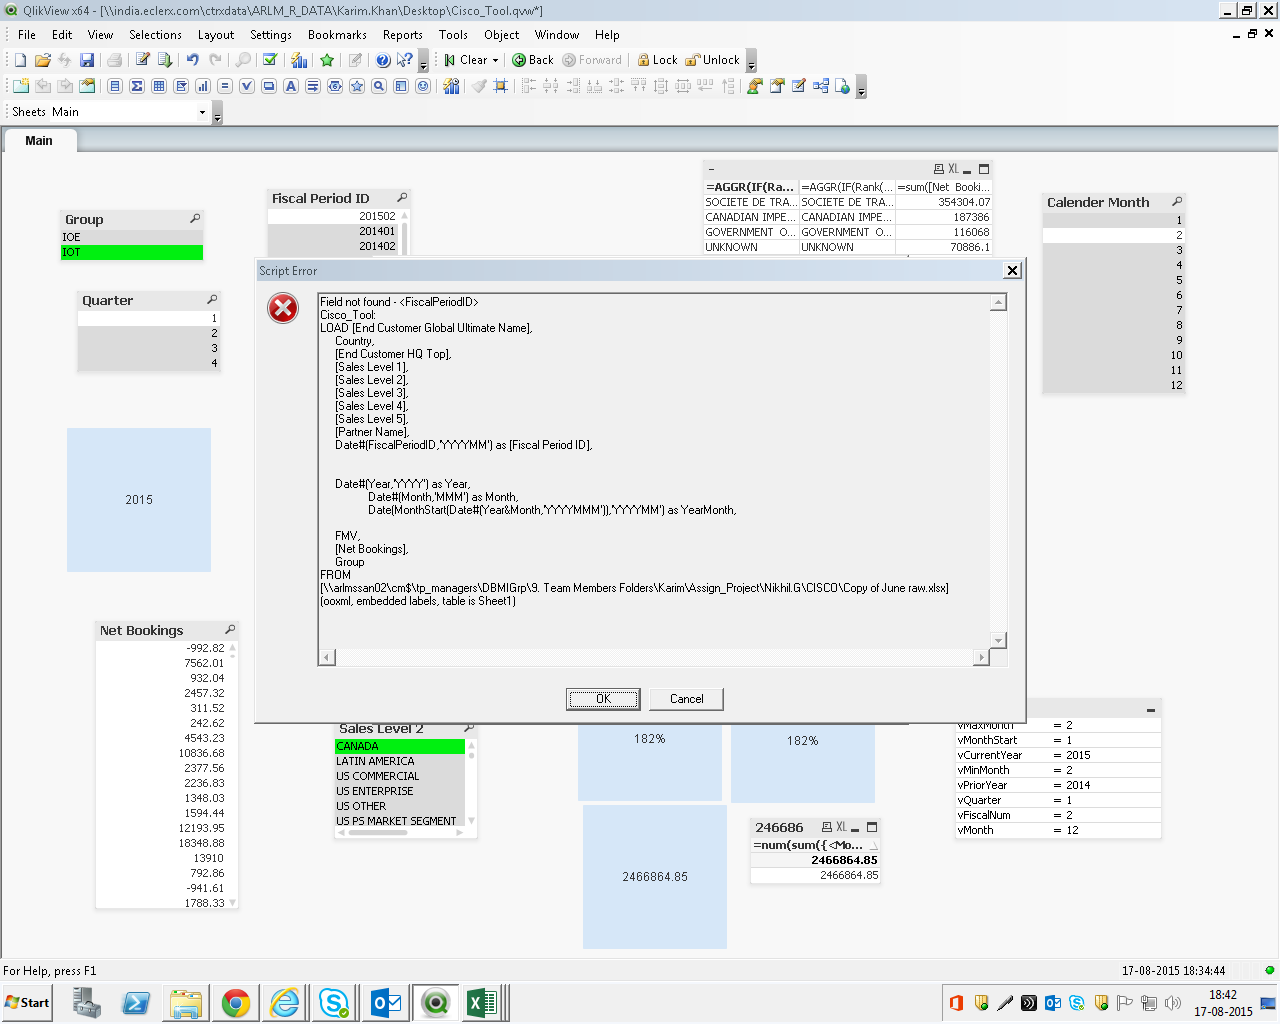Create a Chart object icon
Viewport: 1280px width, 1024px height.
tap(203, 86)
